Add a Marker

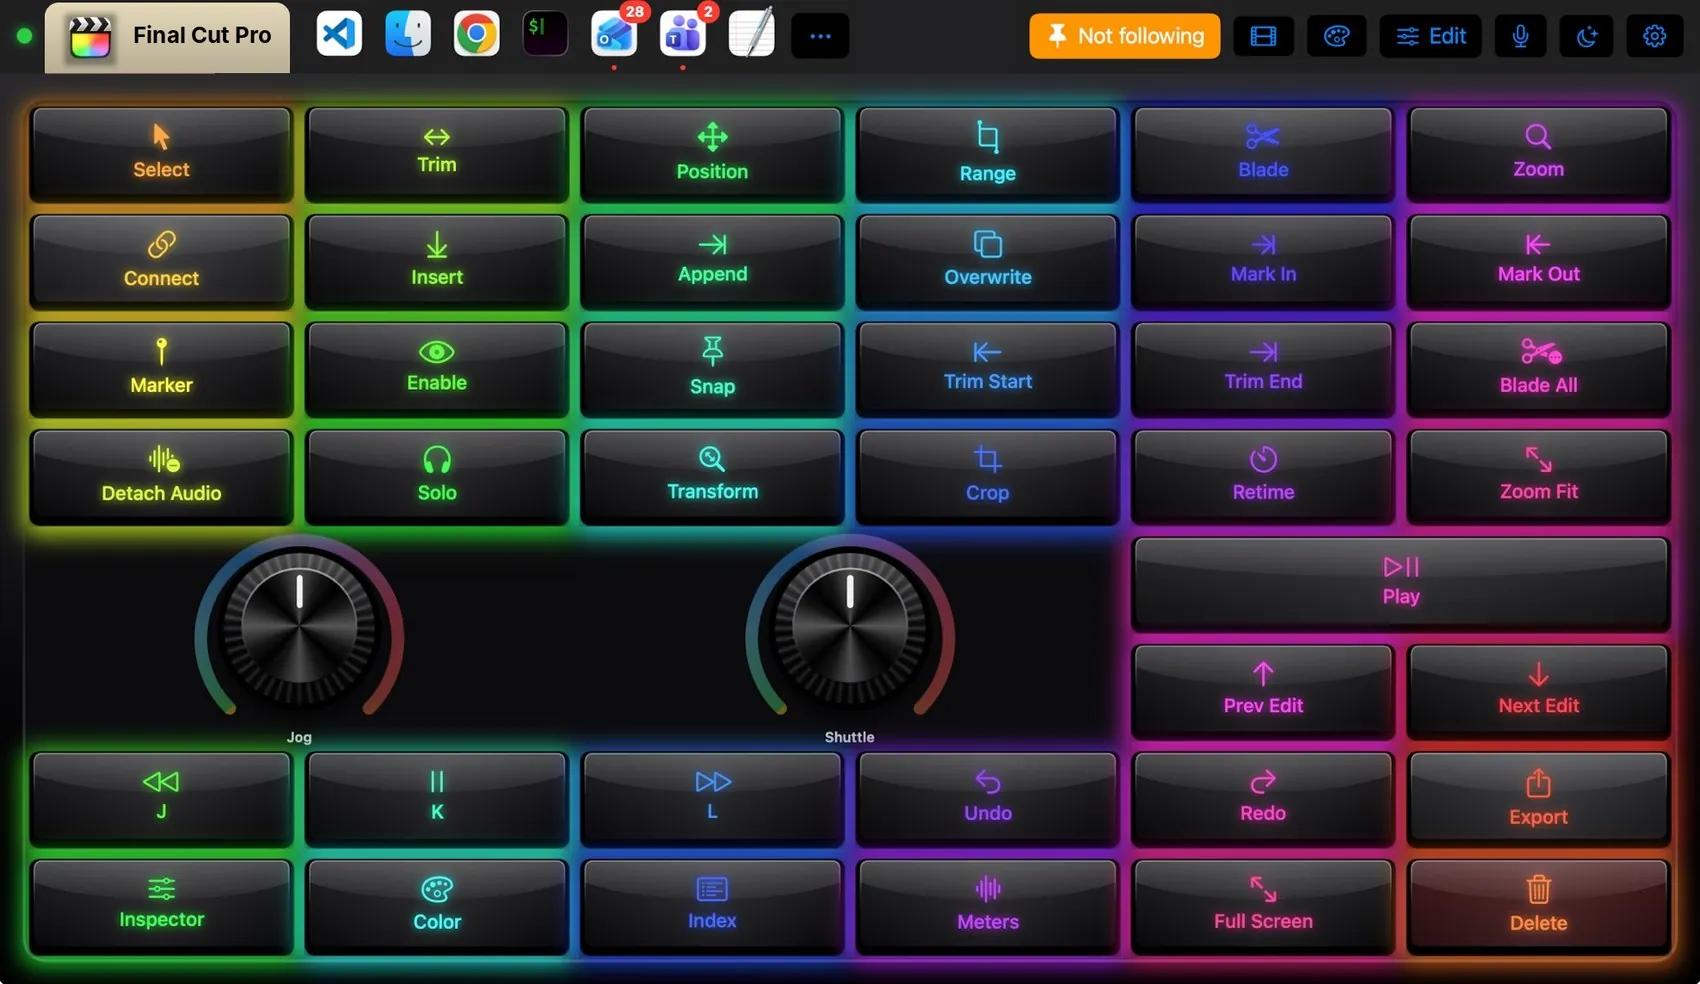pyautogui.click(x=161, y=369)
